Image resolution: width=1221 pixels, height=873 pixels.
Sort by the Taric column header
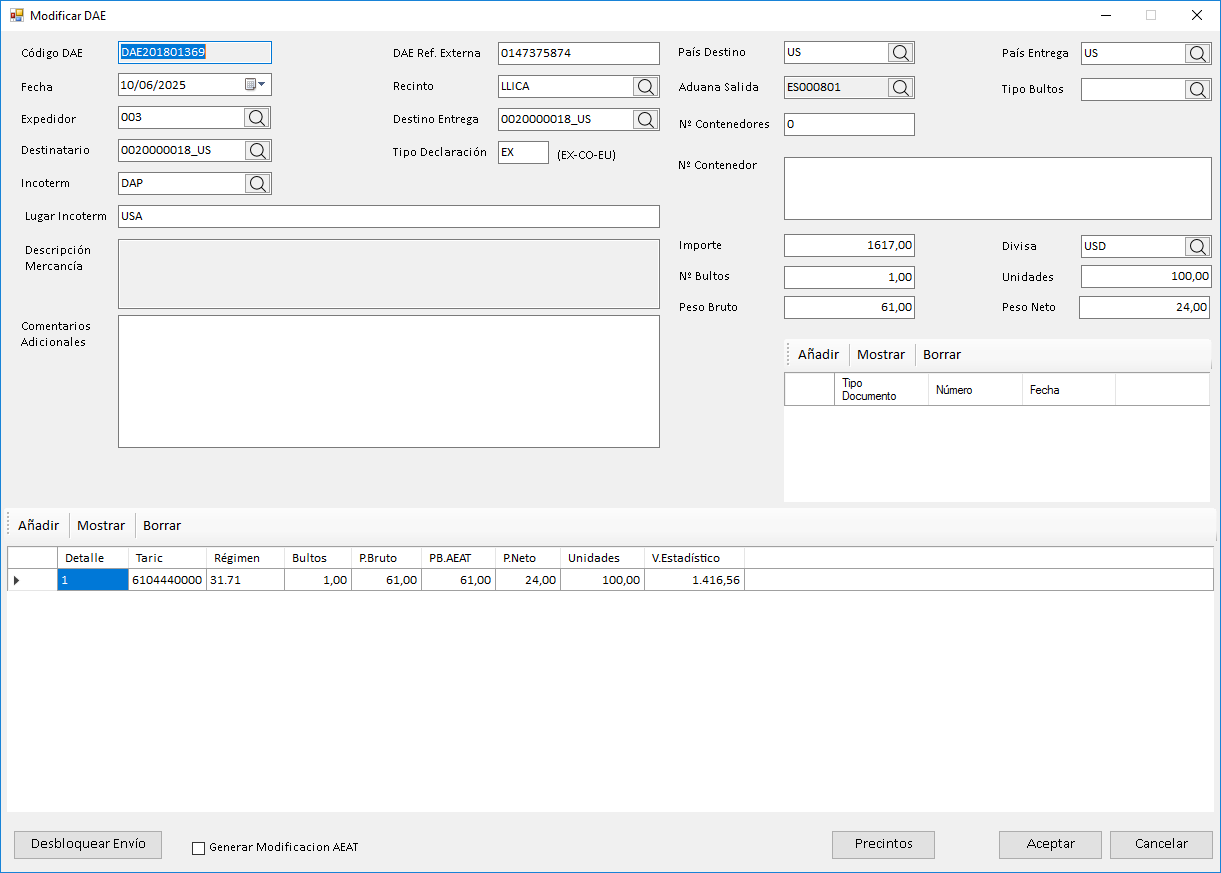tap(166, 558)
